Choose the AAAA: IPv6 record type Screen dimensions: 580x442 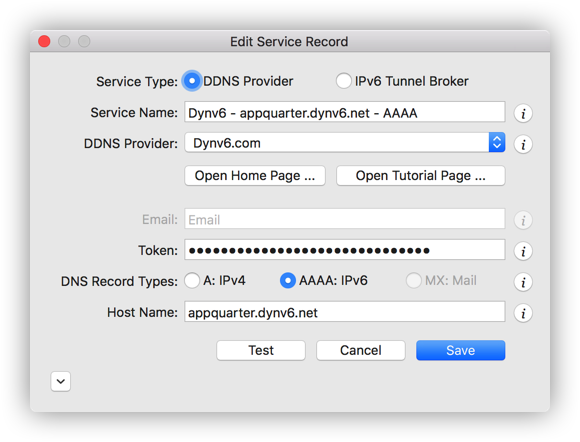pyautogui.click(x=287, y=280)
